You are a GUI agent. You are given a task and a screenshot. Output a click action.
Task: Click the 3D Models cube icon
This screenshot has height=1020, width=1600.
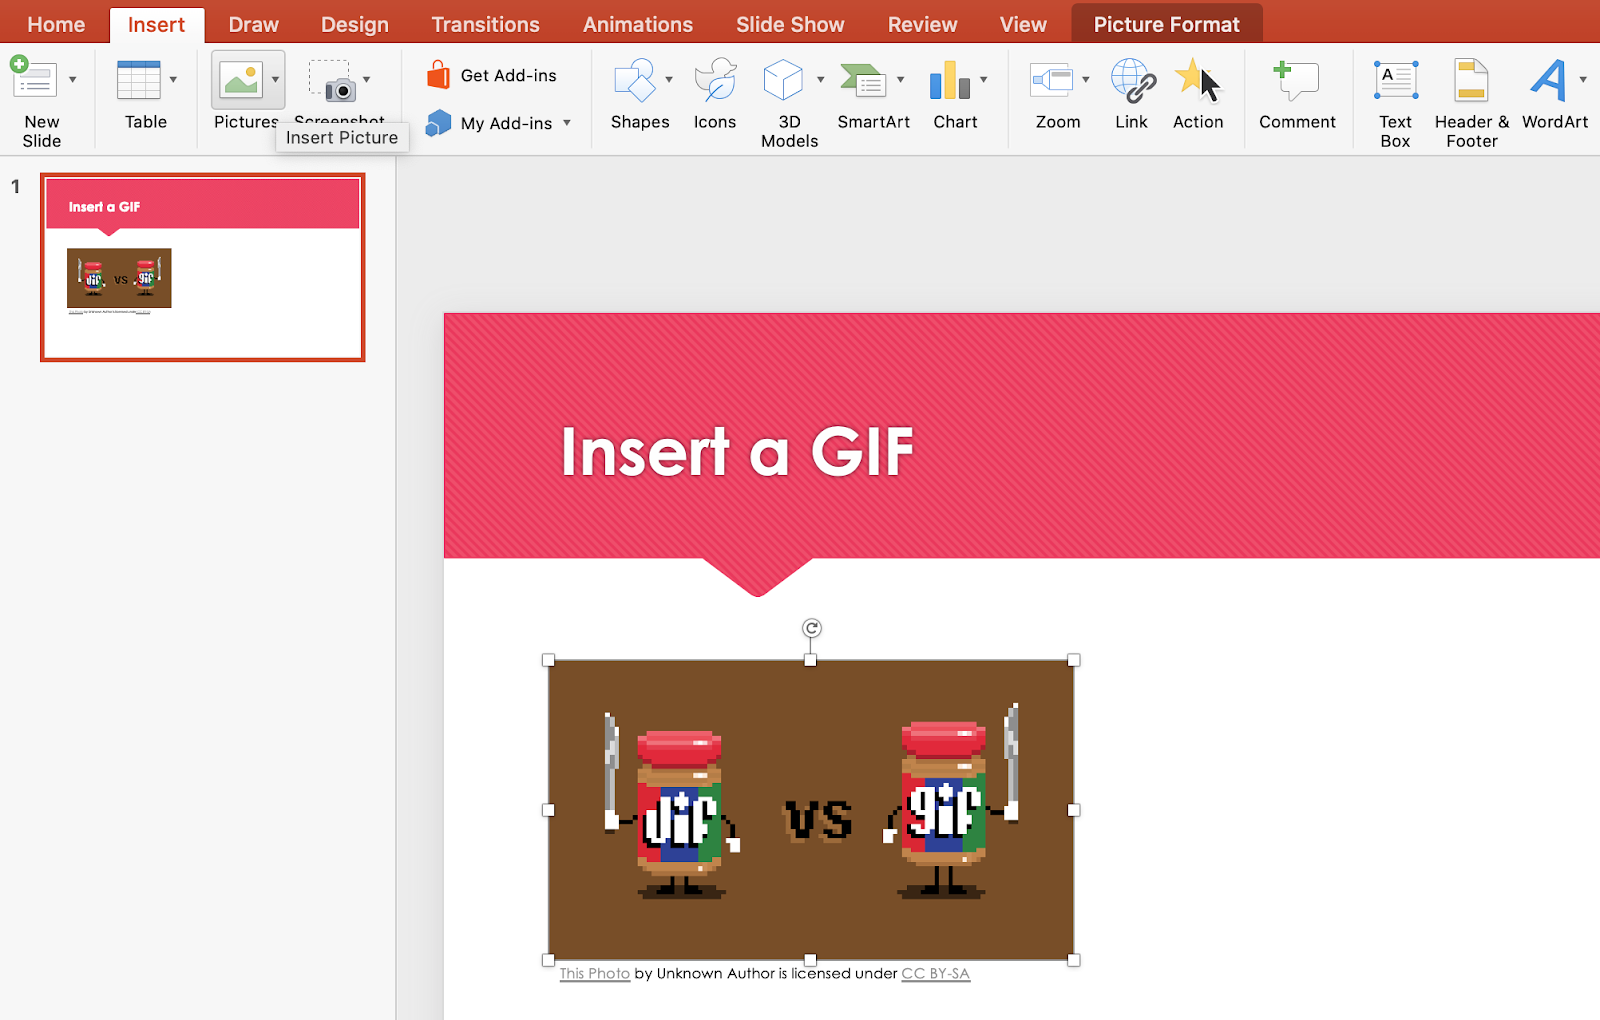coord(783,80)
